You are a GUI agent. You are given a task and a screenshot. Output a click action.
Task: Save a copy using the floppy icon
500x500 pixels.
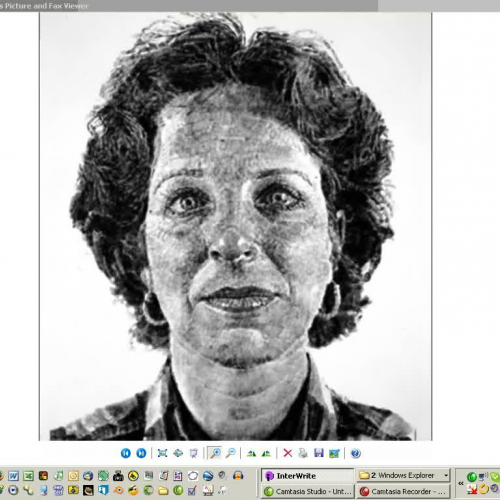[x=319, y=453]
